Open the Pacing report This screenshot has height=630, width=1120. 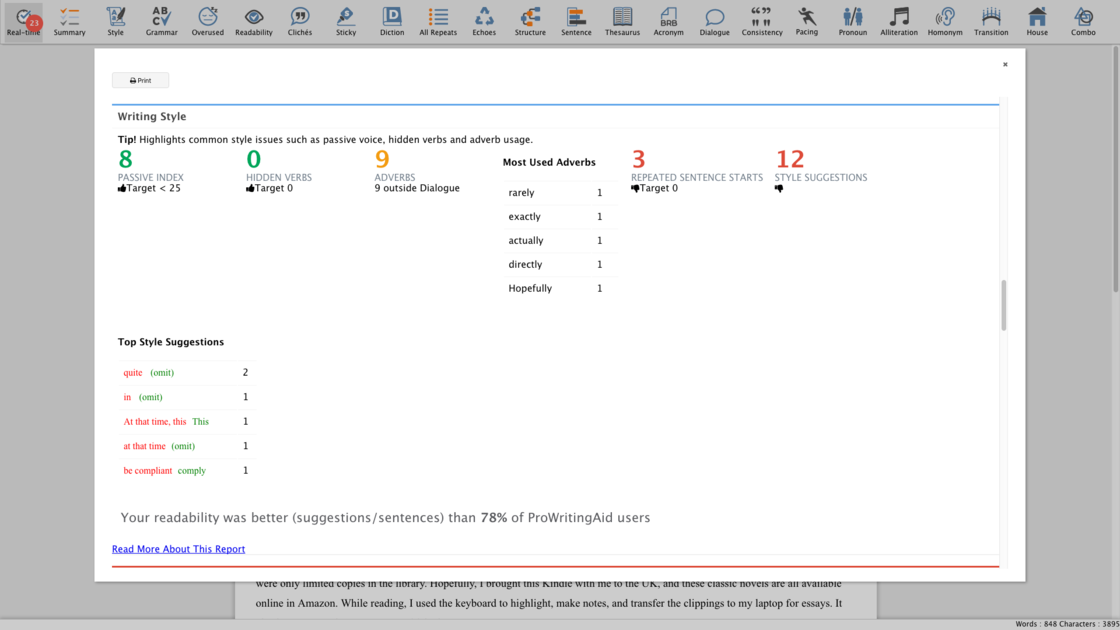click(x=807, y=21)
